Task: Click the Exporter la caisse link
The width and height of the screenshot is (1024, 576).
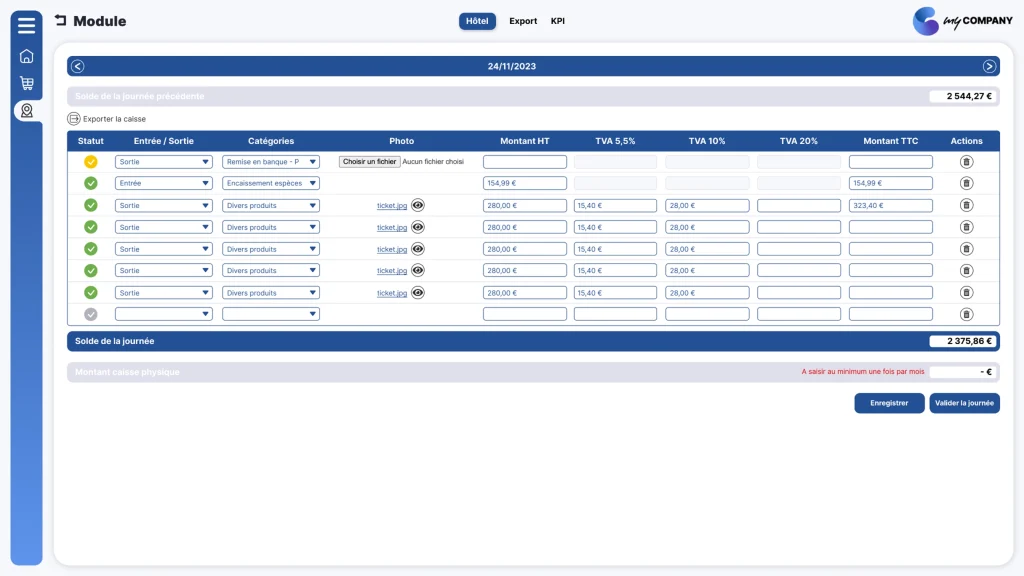Action: (x=114, y=119)
